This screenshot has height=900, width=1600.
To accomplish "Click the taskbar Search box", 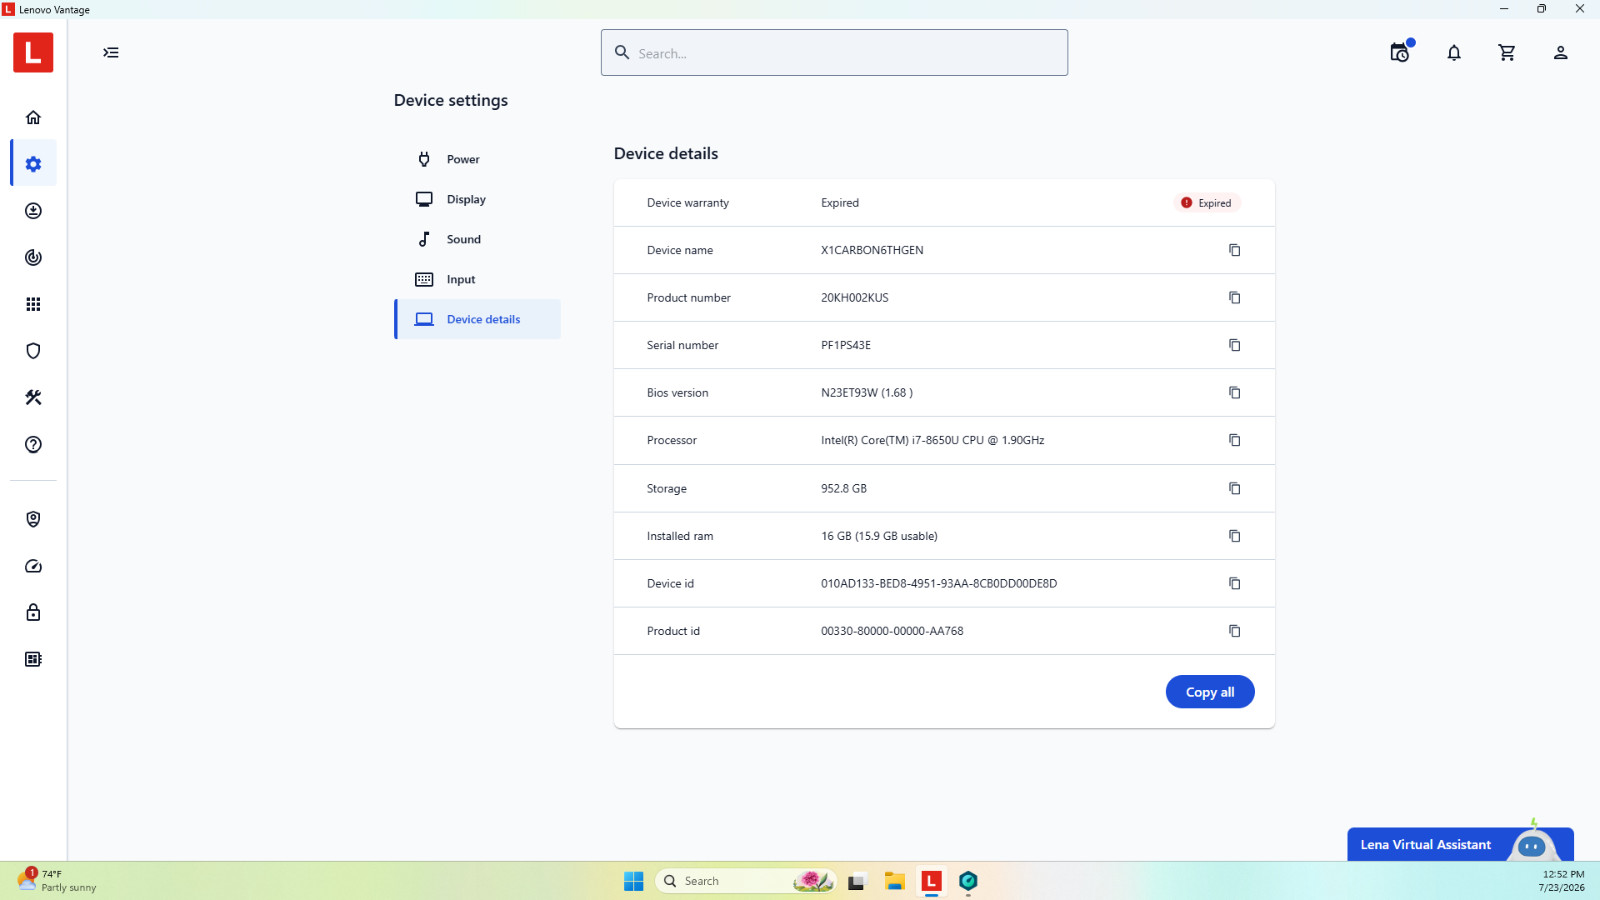I will pos(745,881).
